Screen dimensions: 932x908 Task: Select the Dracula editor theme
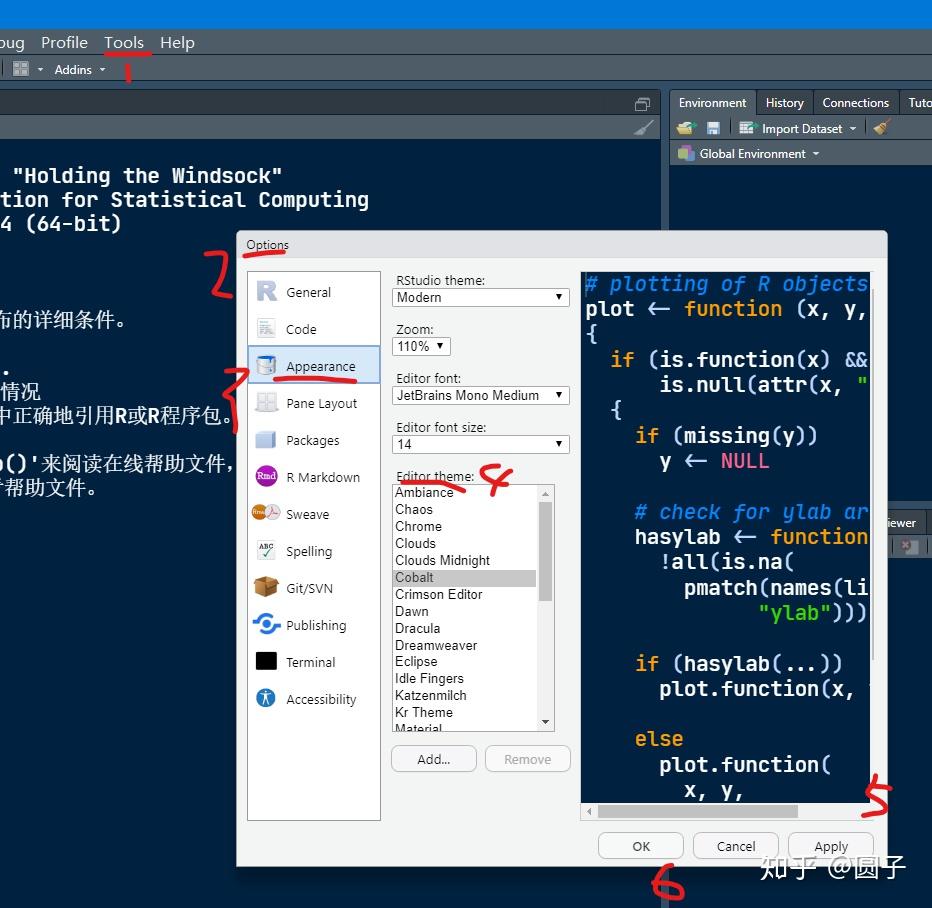point(417,628)
